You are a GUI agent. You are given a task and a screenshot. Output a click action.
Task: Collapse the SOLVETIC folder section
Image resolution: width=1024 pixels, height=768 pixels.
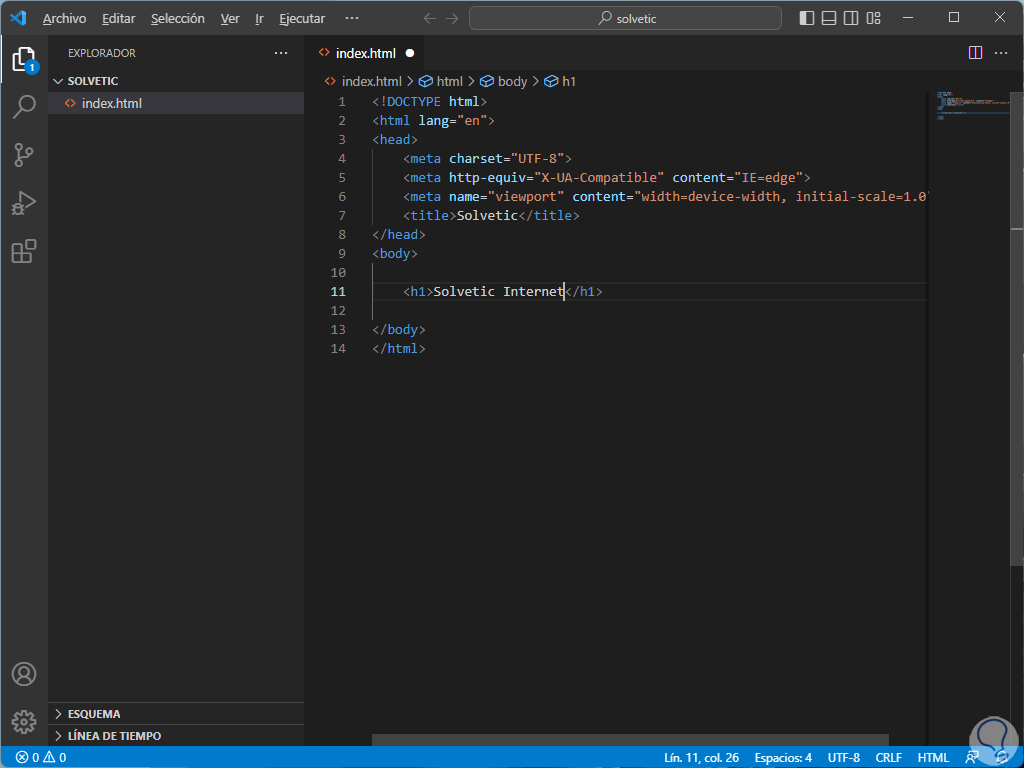click(92, 81)
